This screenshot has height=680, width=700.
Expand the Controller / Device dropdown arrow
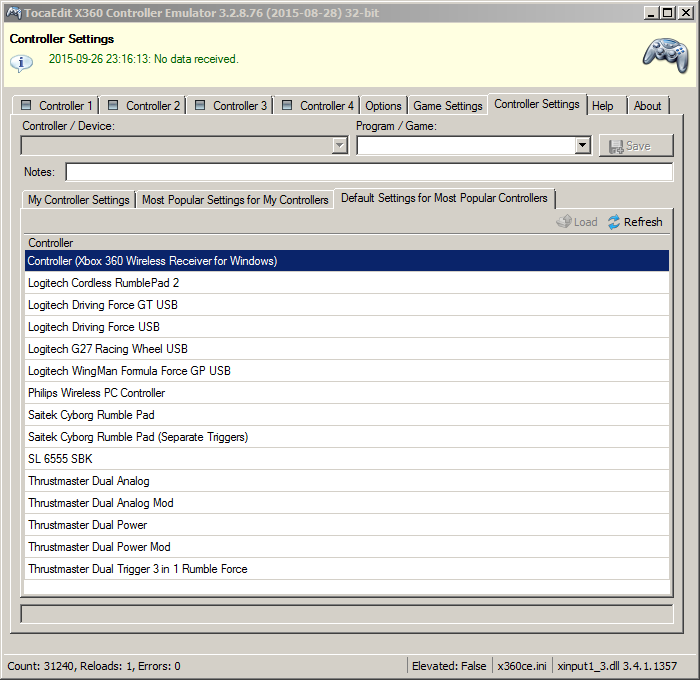(x=340, y=146)
